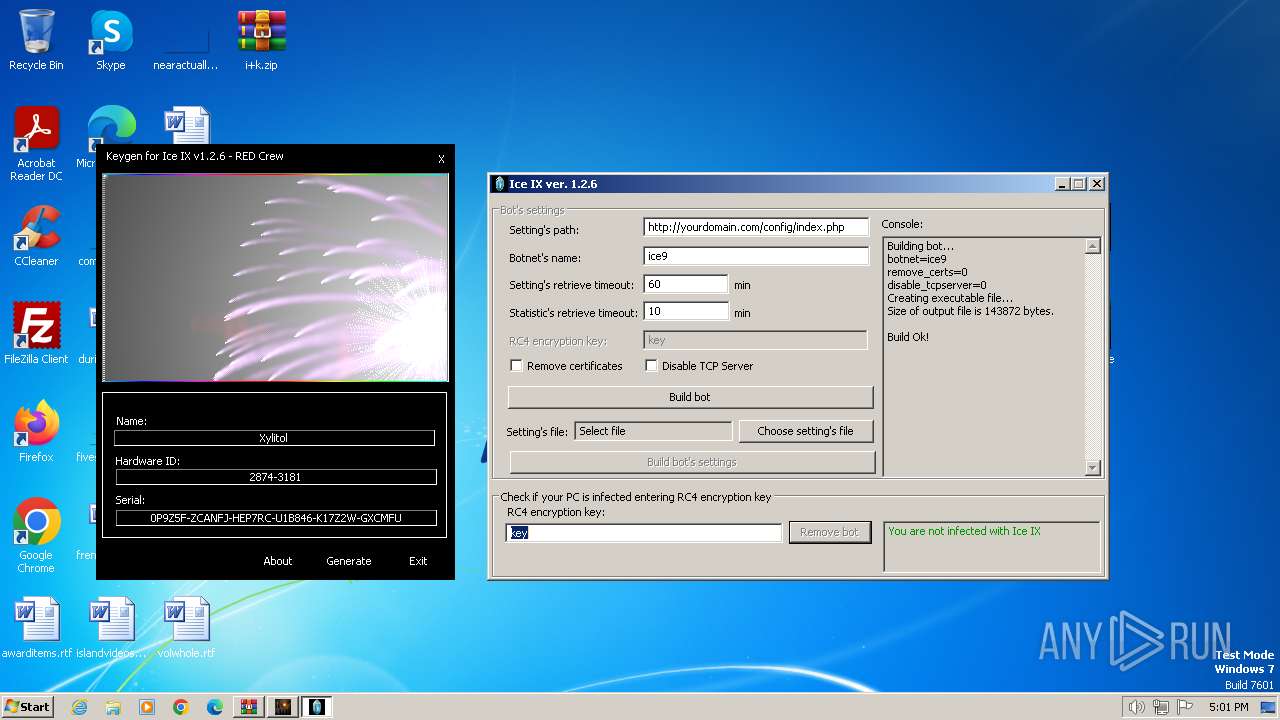Toggle Remove certificates checkbox
The height and width of the screenshot is (720, 1280).
(516, 366)
